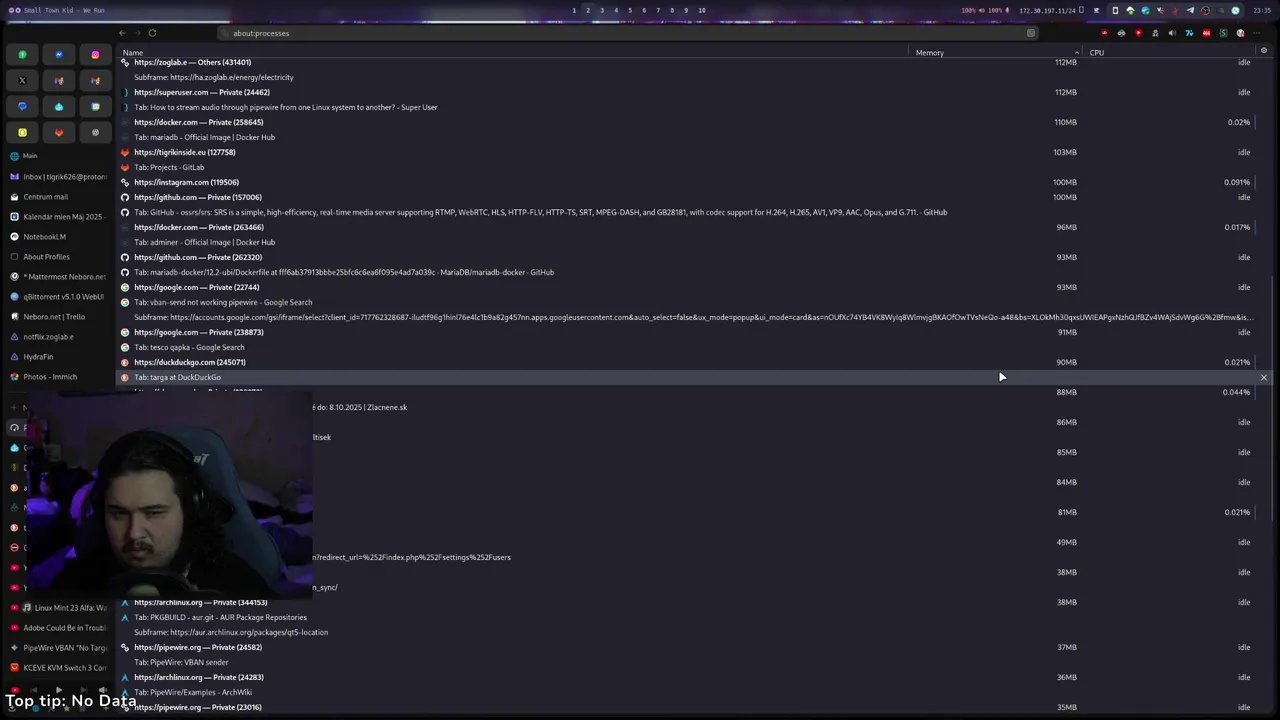Select the https://zoglab.e — Others (431401) process
The height and width of the screenshot is (720, 1280).
click(x=693, y=62)
